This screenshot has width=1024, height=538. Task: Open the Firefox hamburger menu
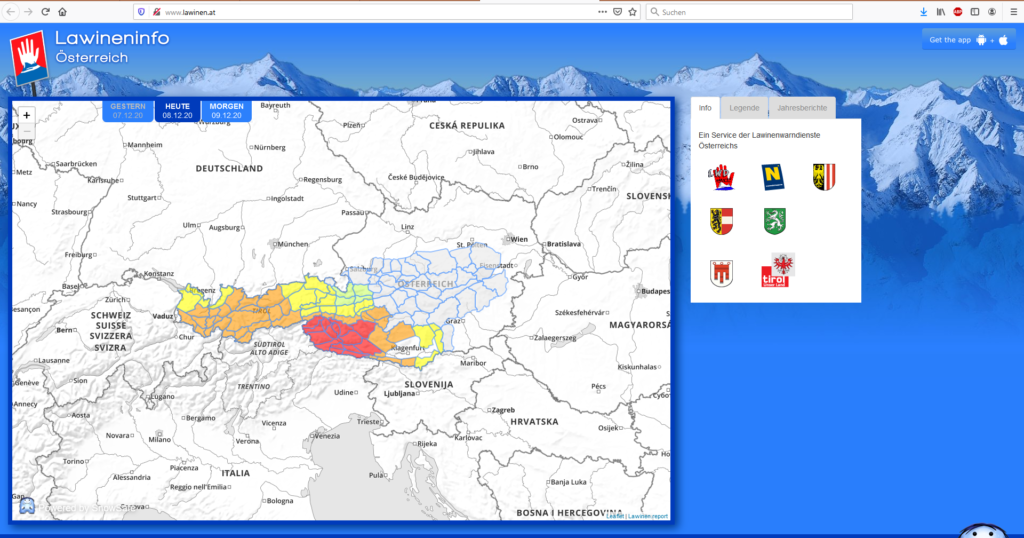(1014, 12)
